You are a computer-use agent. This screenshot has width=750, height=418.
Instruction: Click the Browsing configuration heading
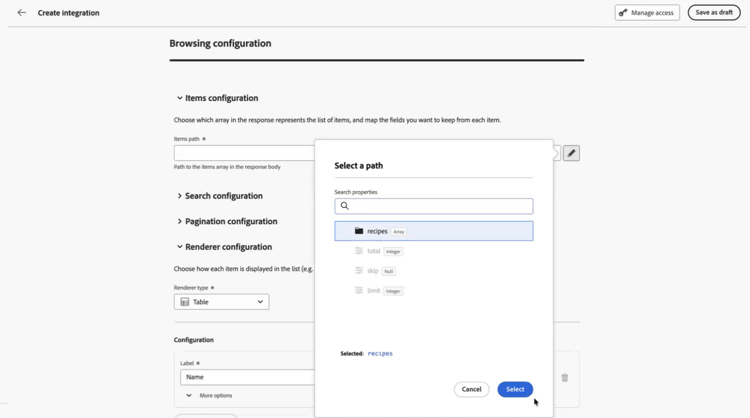tap(220, 44)
